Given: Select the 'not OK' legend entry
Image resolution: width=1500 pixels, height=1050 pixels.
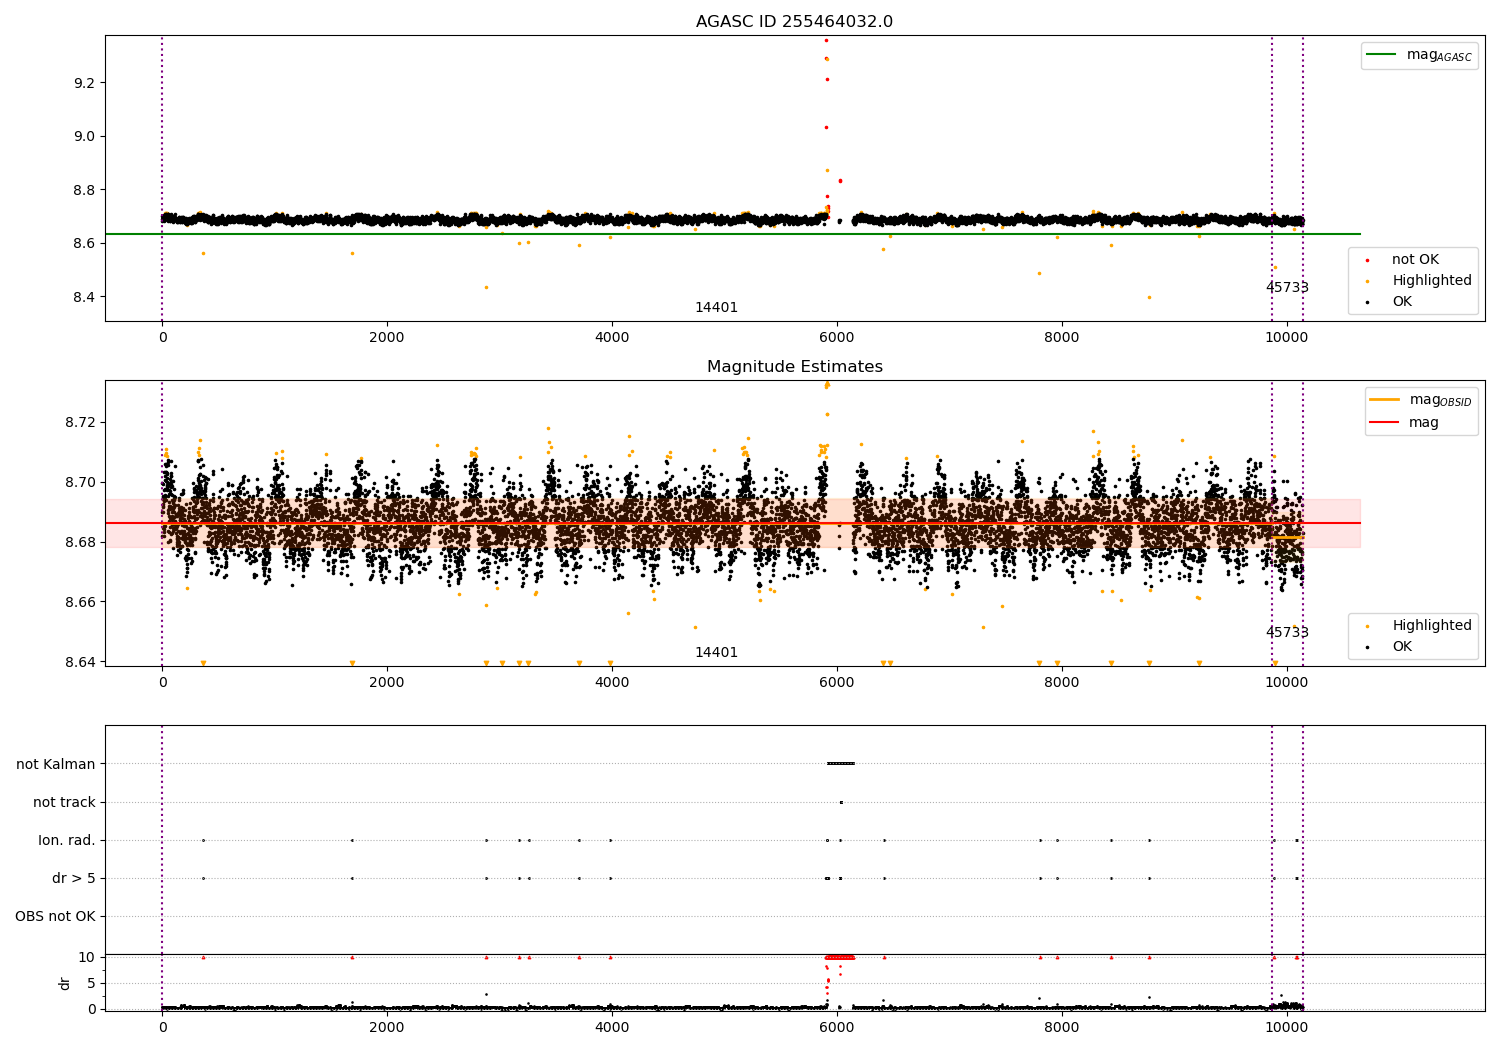Looking at the screenshot, I should coord(1415,260).
